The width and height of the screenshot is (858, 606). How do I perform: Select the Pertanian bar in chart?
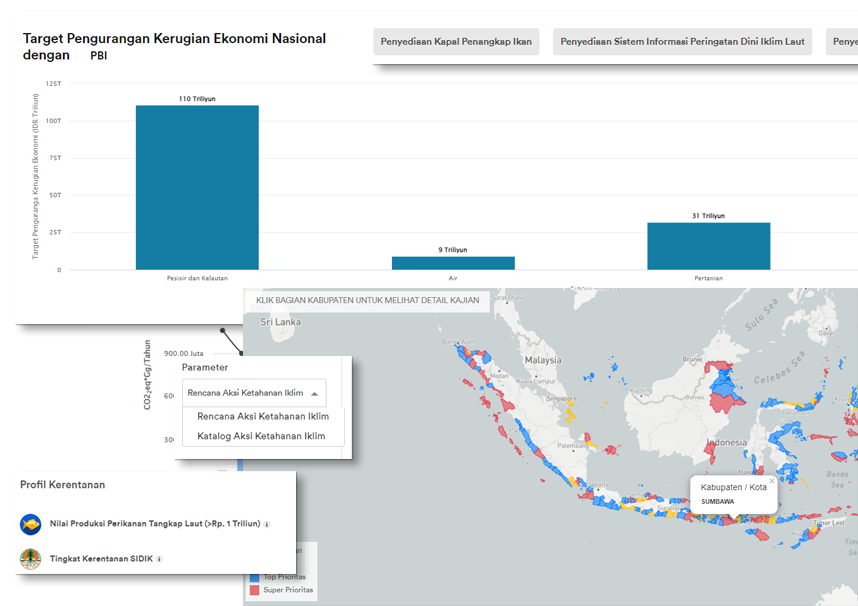[x=708, y=246]
